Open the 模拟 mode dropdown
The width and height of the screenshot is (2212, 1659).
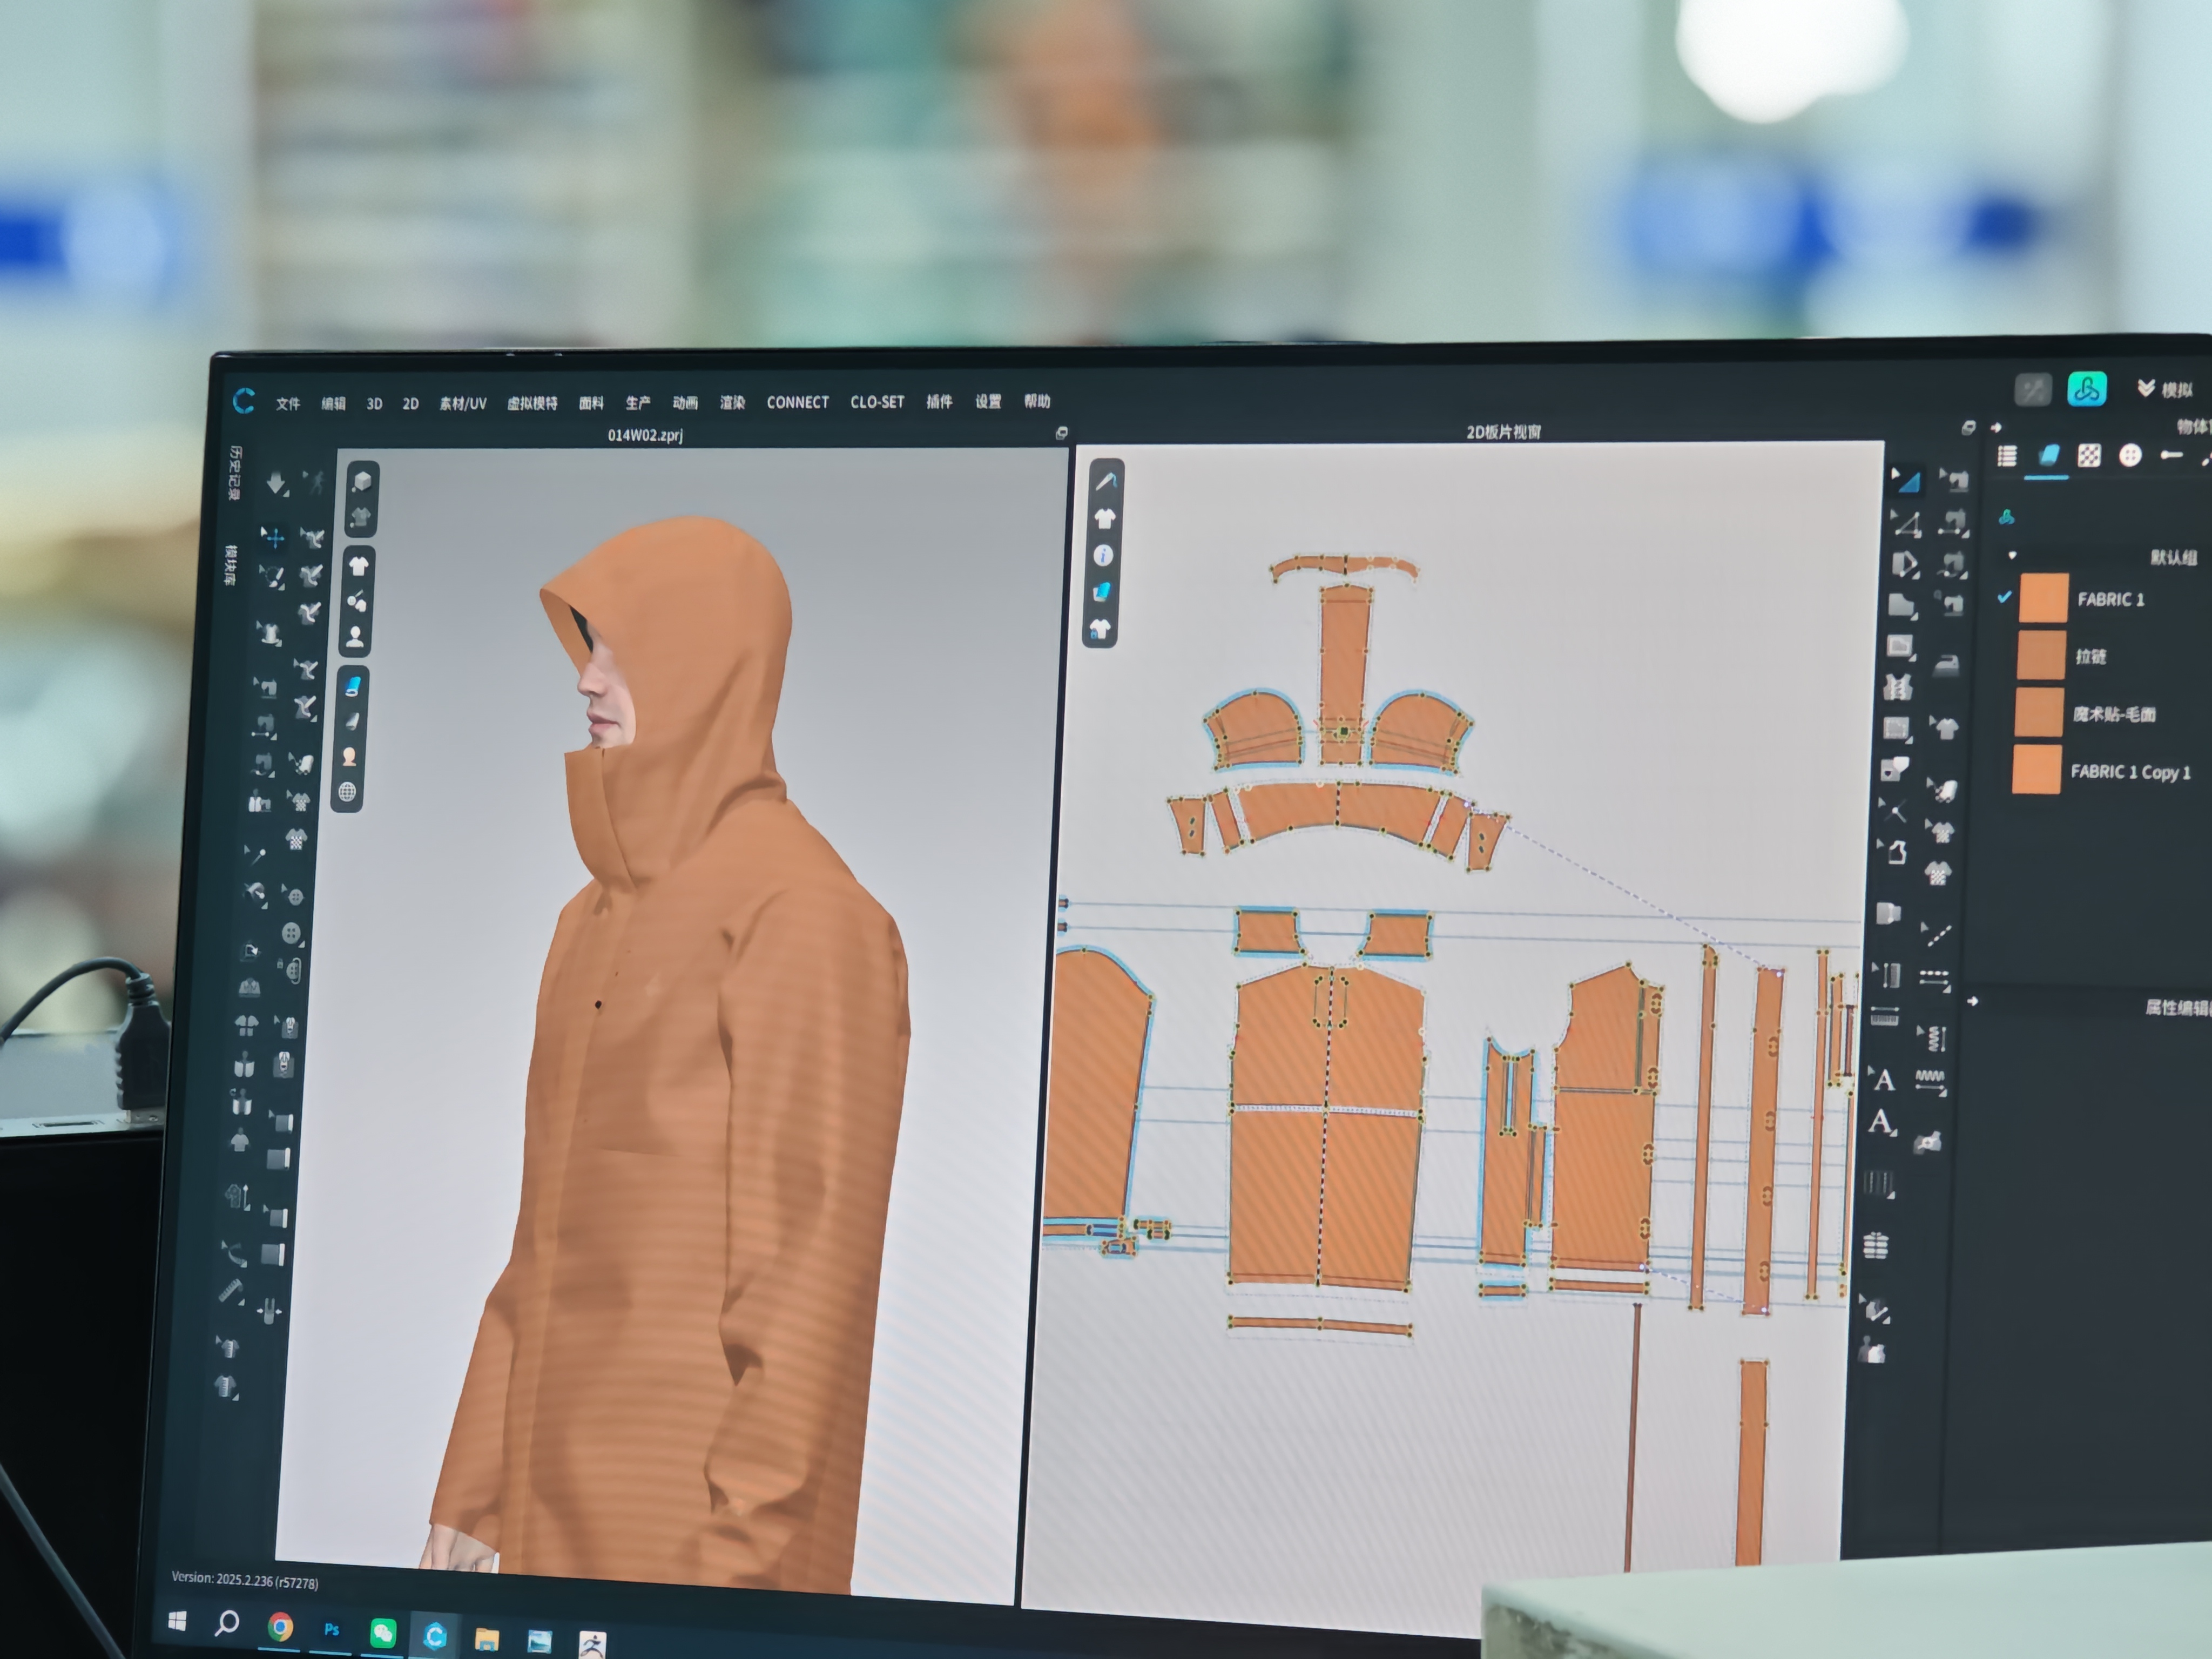pos(2164,389)
